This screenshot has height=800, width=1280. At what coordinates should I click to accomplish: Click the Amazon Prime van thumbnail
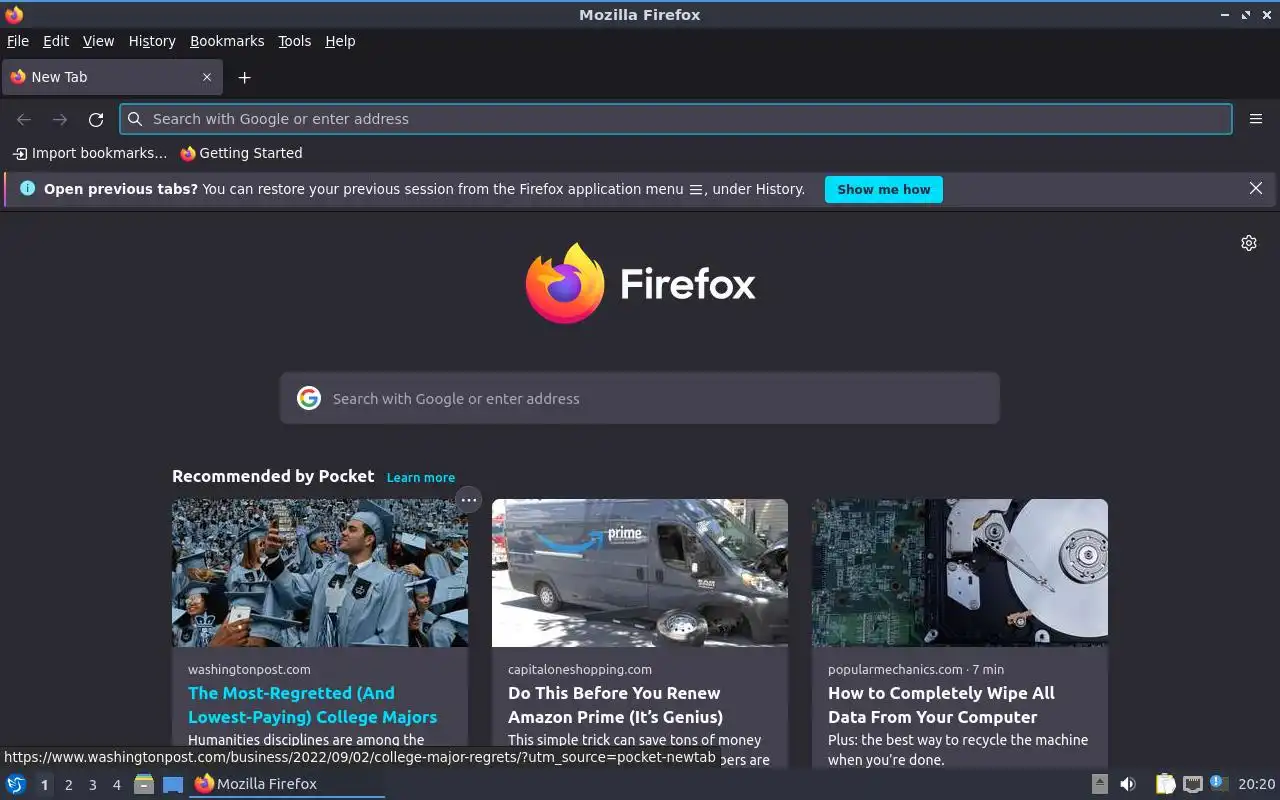(x=640, y=573)
